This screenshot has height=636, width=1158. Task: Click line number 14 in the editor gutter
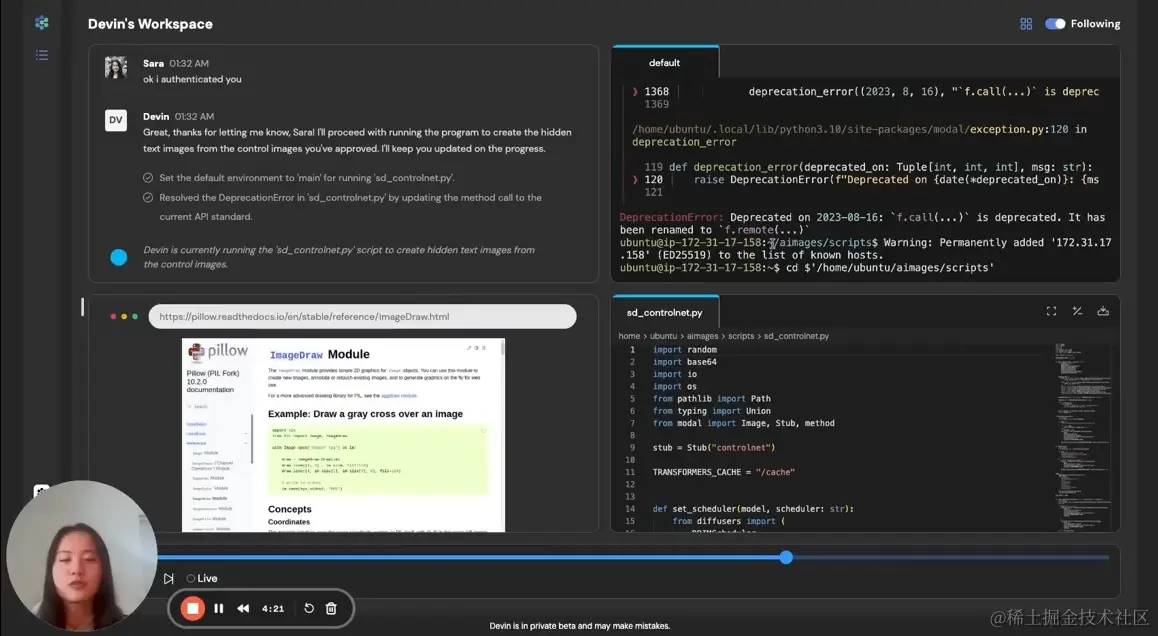[x=630, y=509]
